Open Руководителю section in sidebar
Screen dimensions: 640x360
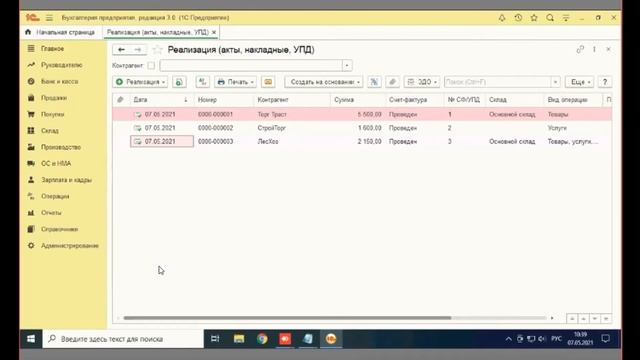61,65
